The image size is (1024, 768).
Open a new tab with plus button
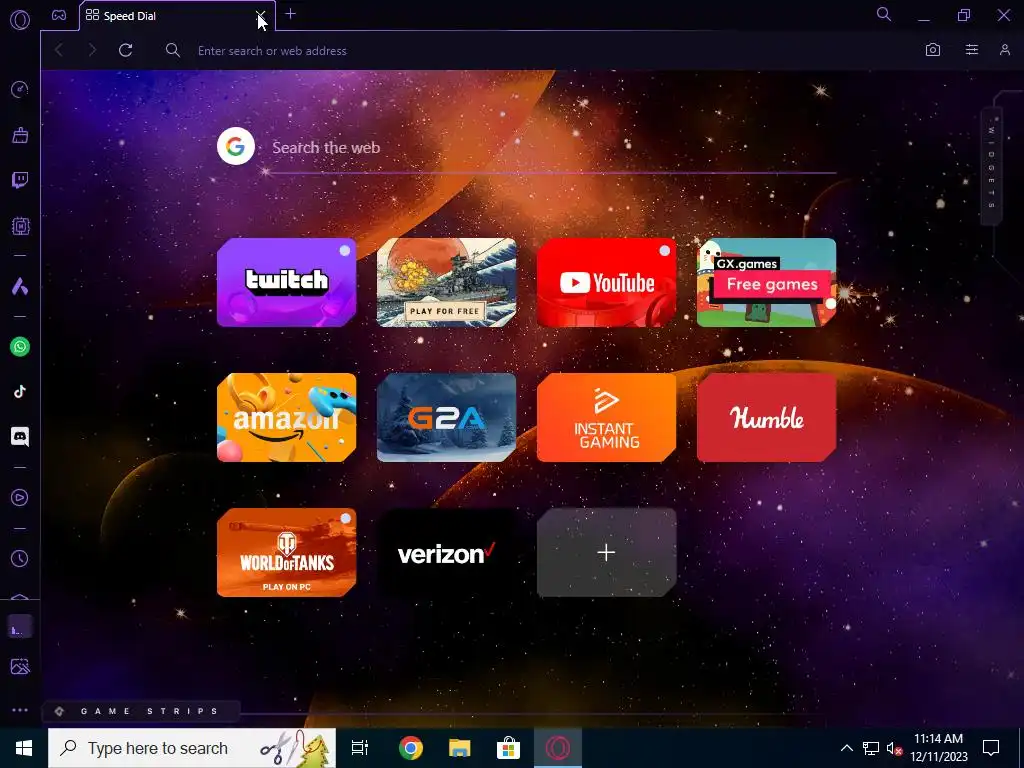pos(291,14)
